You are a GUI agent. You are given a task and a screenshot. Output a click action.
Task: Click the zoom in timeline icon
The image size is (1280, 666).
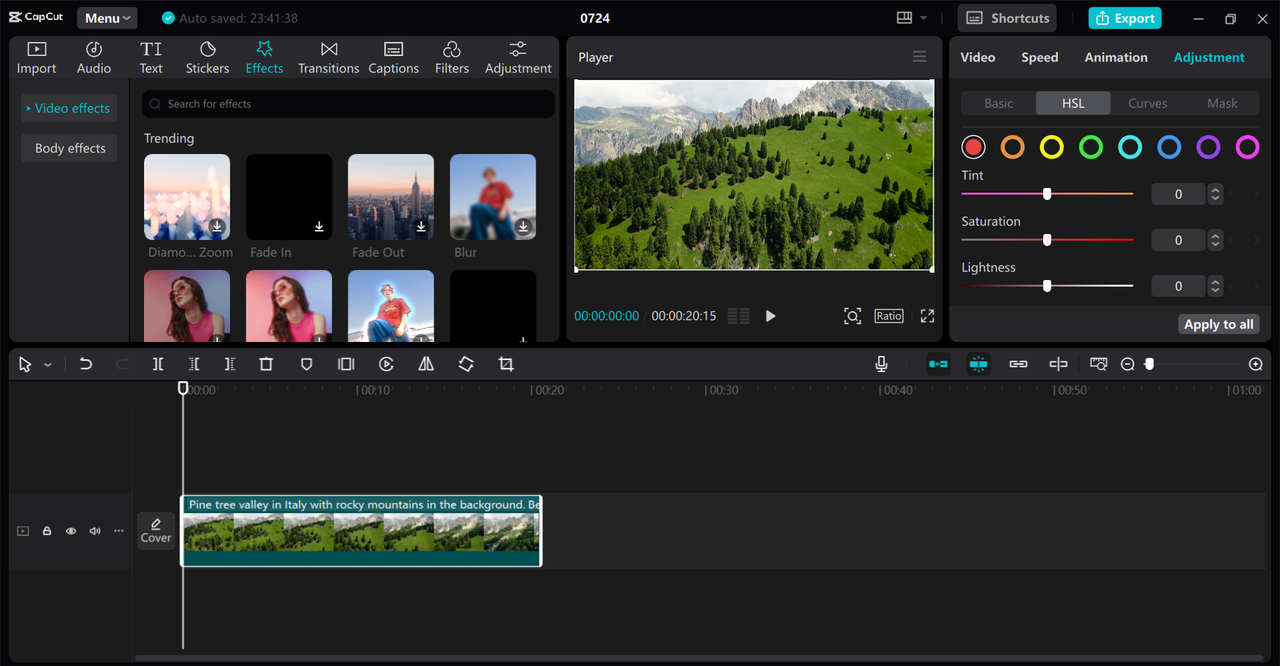pos(1256,364)
